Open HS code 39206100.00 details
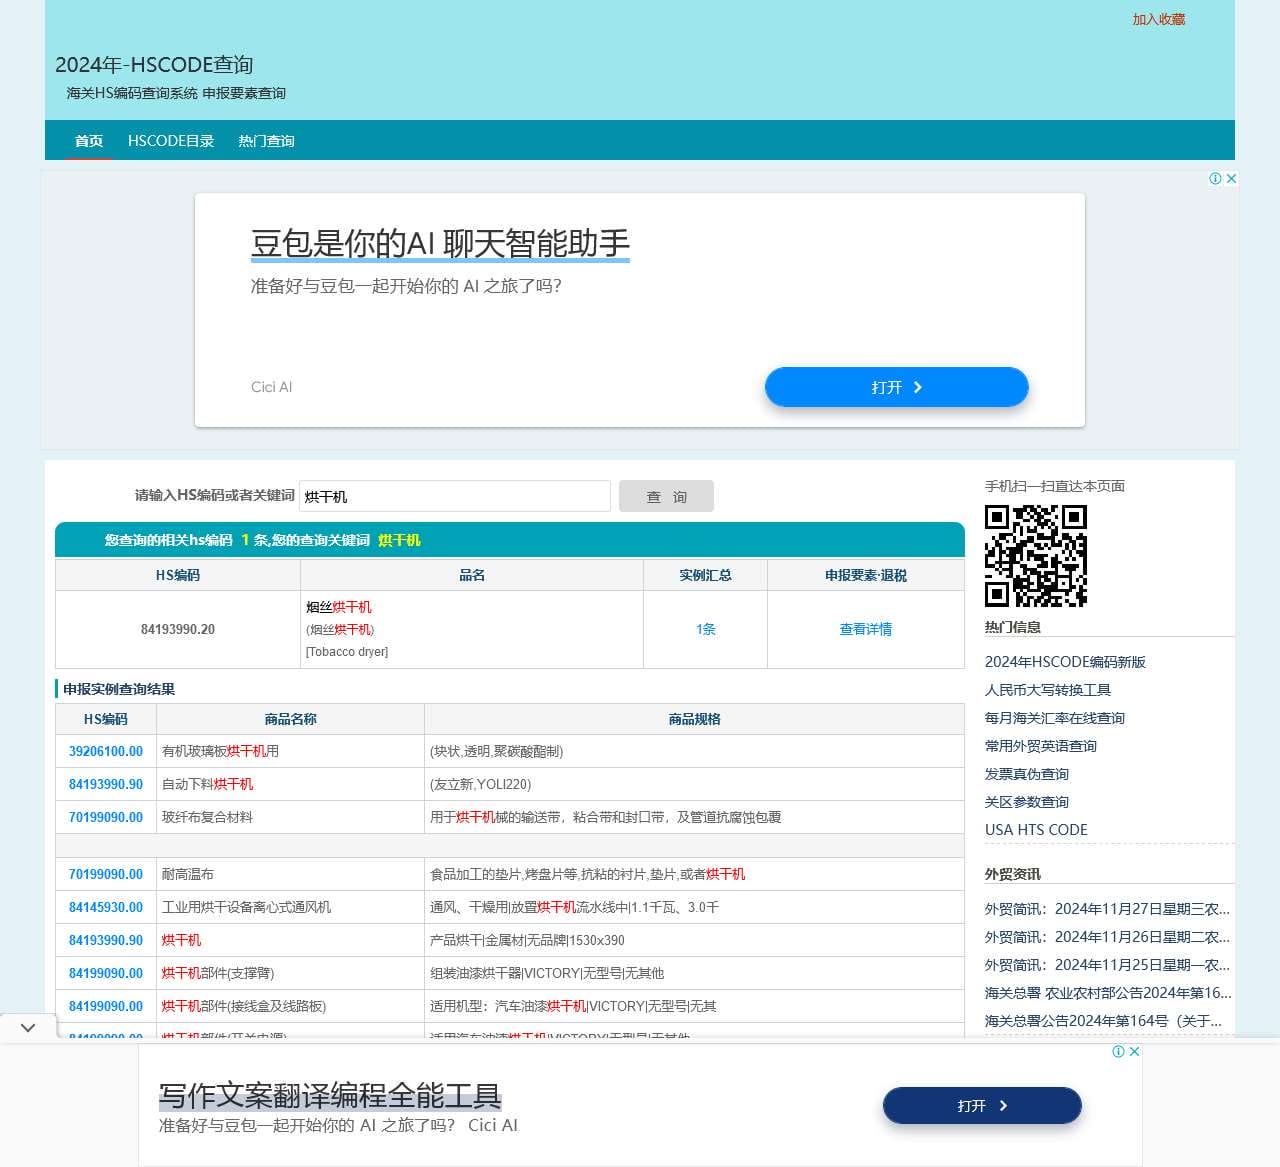This screenshot has width=1280, height=1167. coord(105,751)
